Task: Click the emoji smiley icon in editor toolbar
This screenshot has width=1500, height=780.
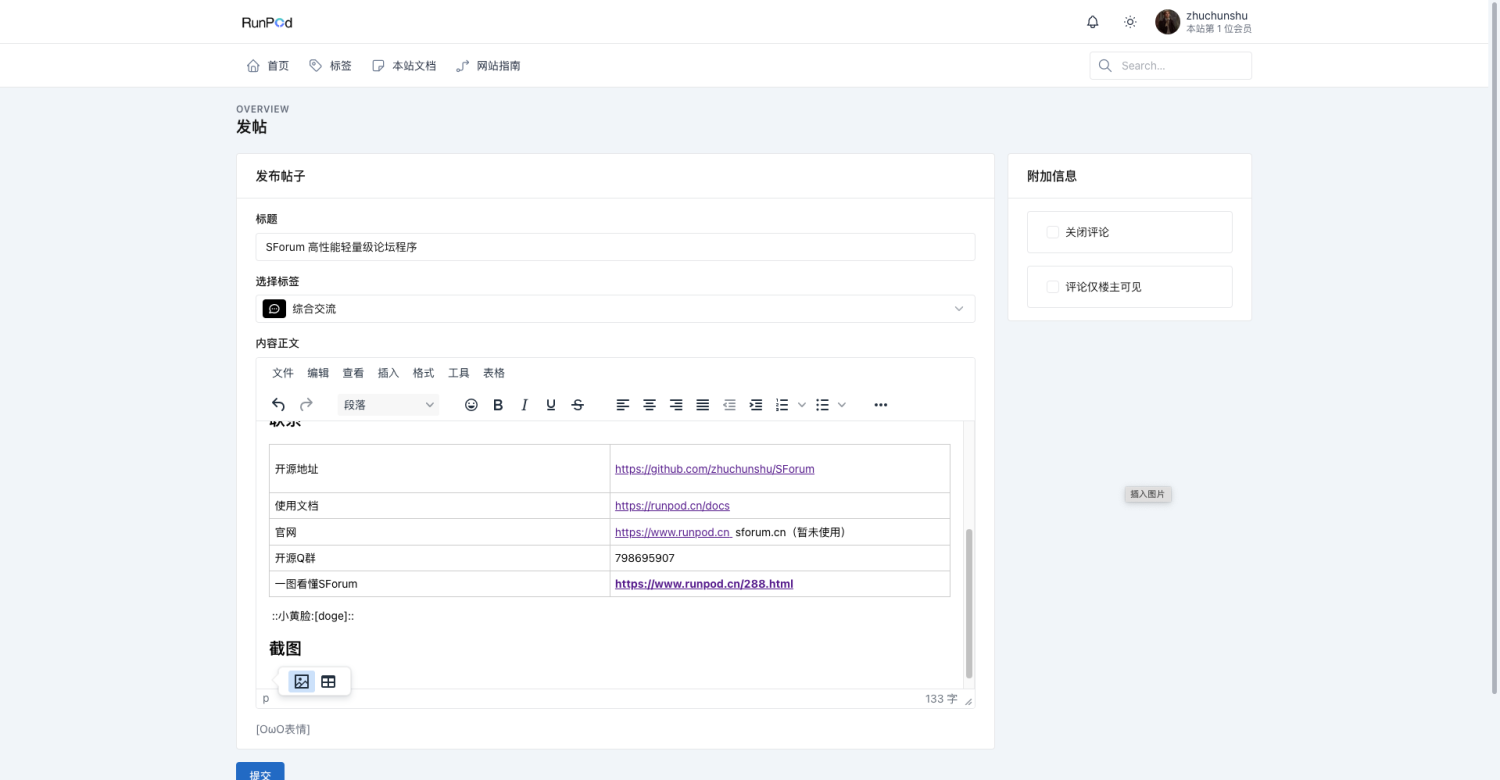Action: coord(471,405)
